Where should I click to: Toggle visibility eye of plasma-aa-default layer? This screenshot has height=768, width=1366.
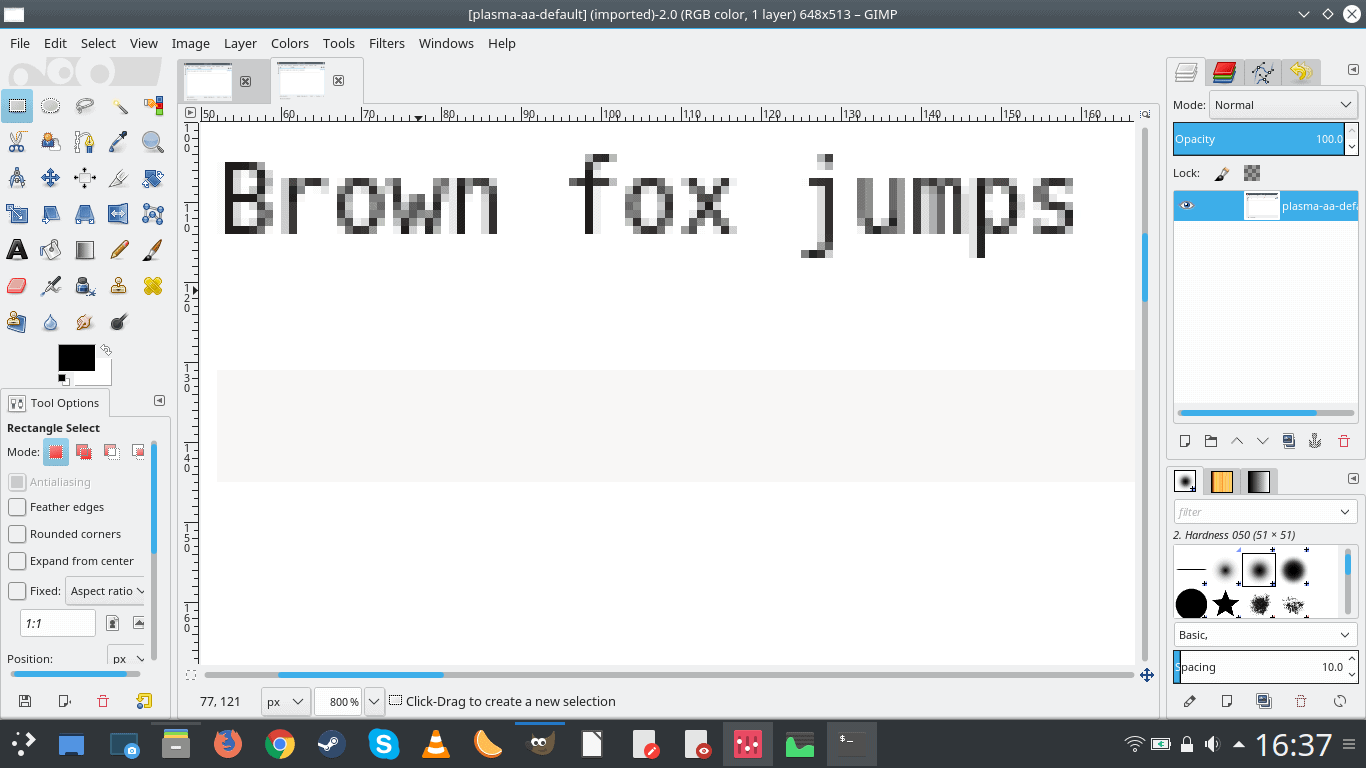click(x=1186, y=206)
